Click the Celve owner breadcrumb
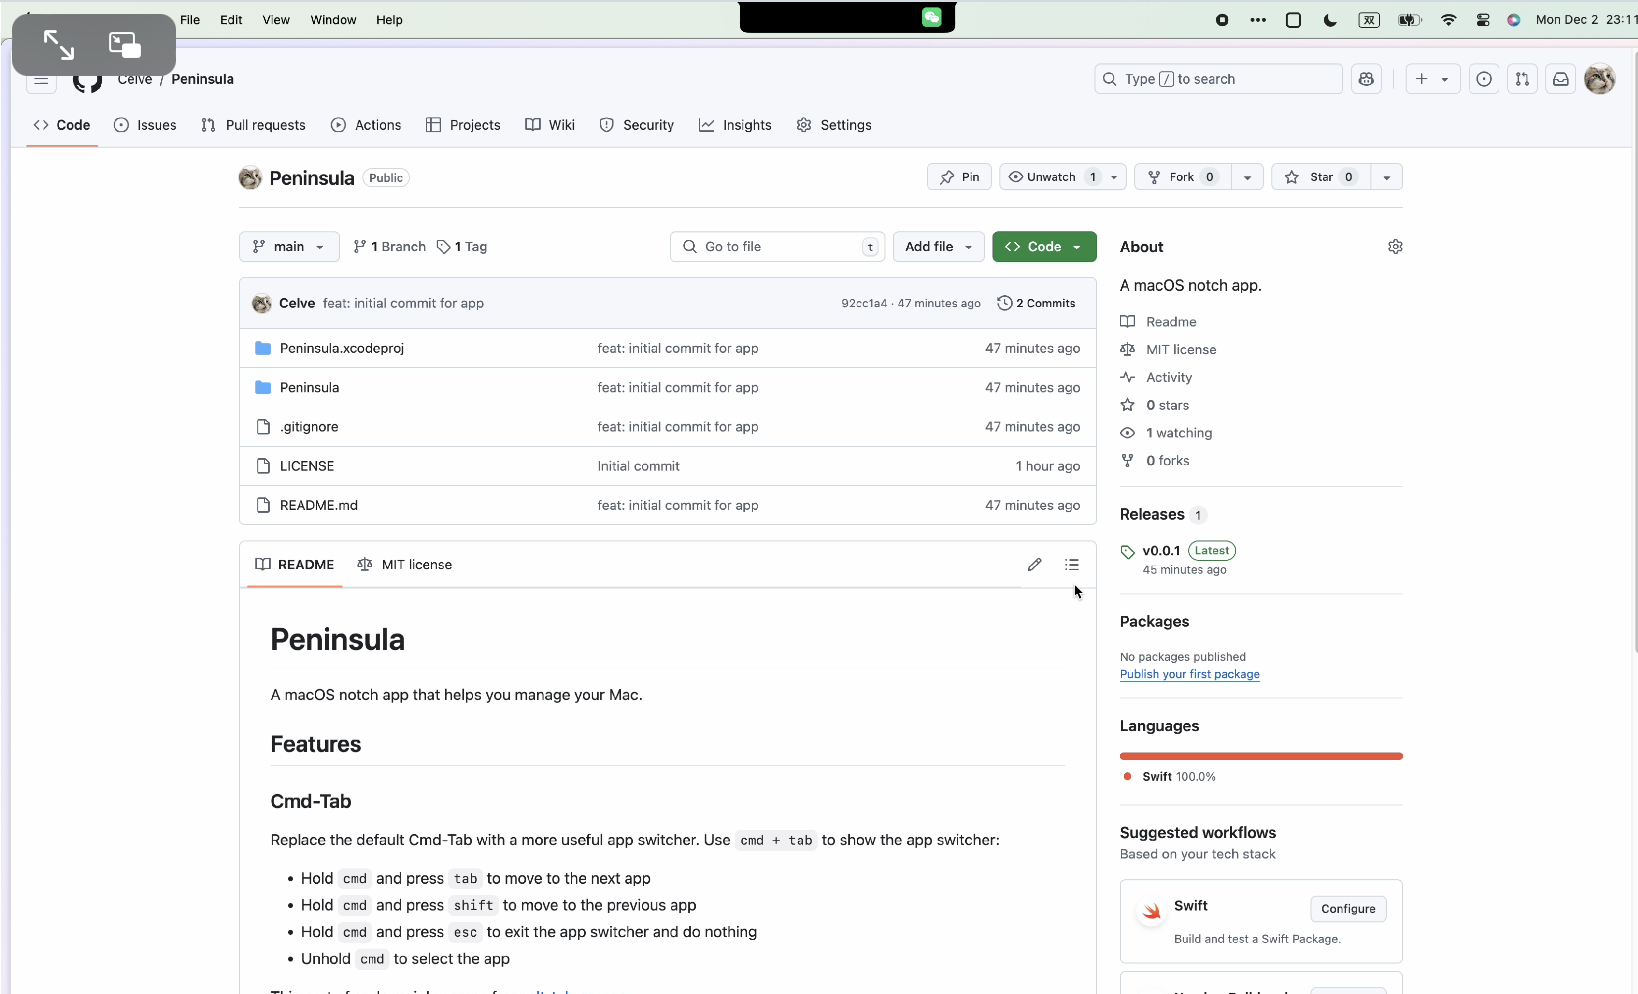The width and height of the screenshot is (1638, 994). (x=135, y=79)
